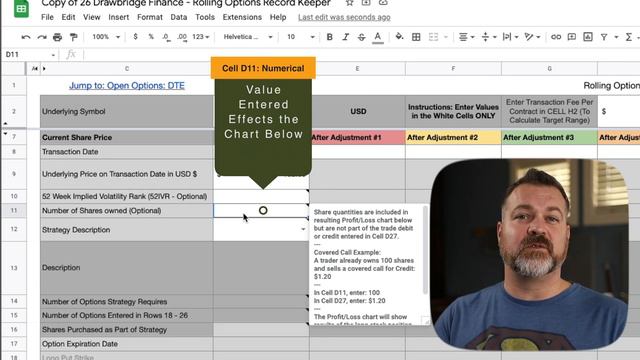The width and height of the screenshot is (640, 360).
Task: Follow 'Jump to: Open Options: DTE' link
Action: click(x=127, y=85)
